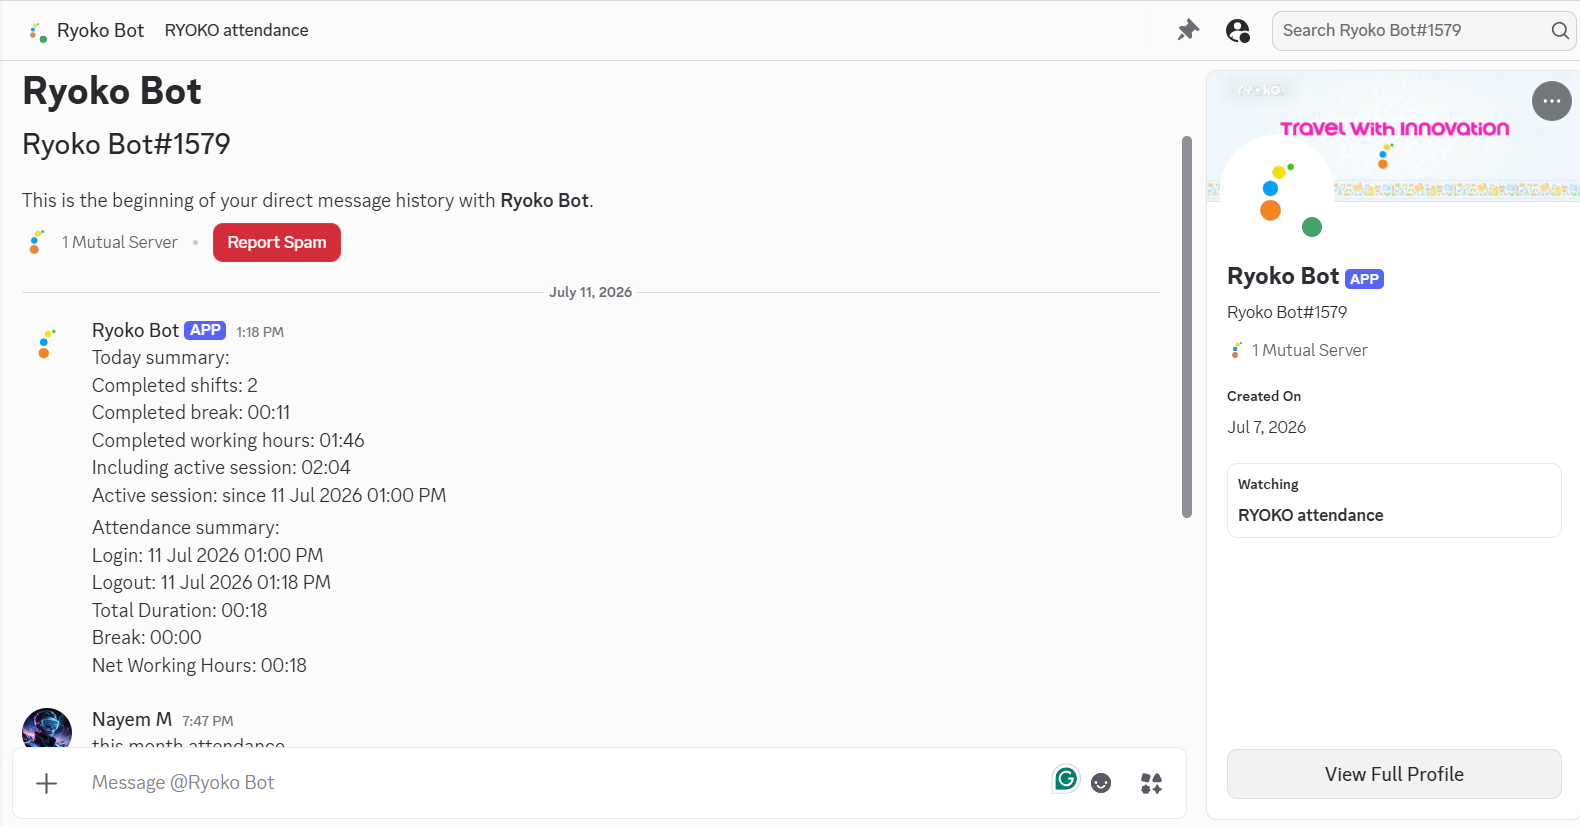This screenshot has height=827, width=1580.
Task: Click the 'Today summary:' heading line
Action: pyautogui.click(x=161, y=358)
